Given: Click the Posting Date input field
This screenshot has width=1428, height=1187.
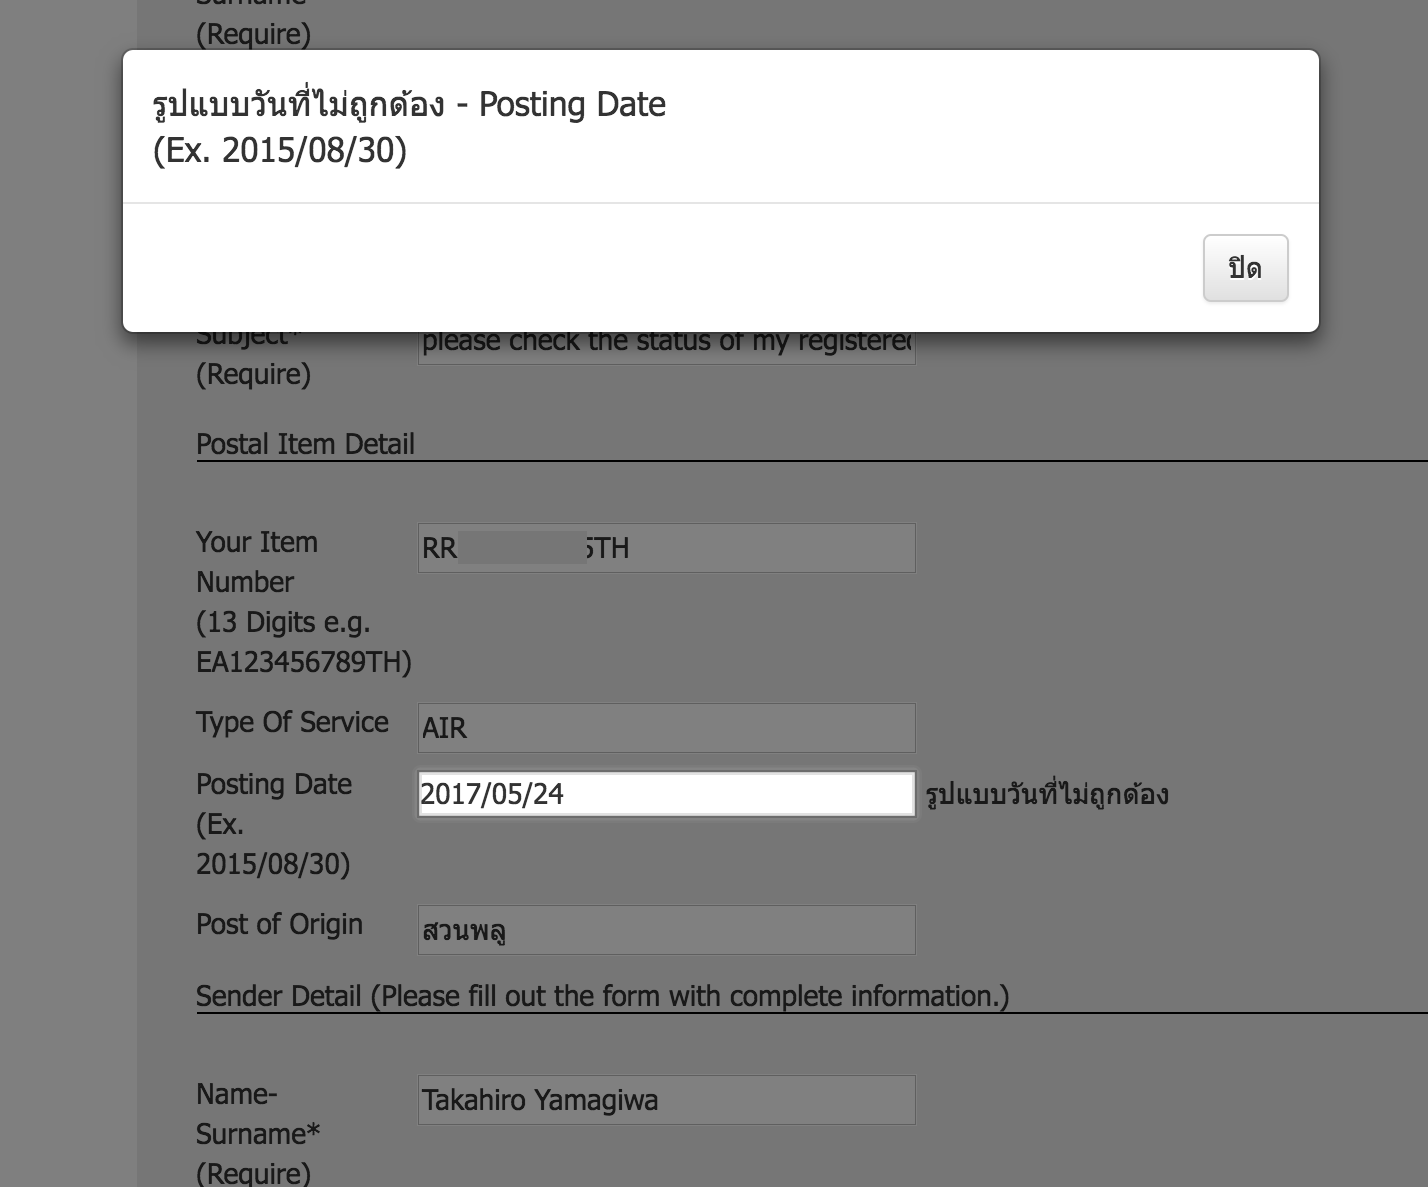Looking at the screenshot, I should pos(666,794).
